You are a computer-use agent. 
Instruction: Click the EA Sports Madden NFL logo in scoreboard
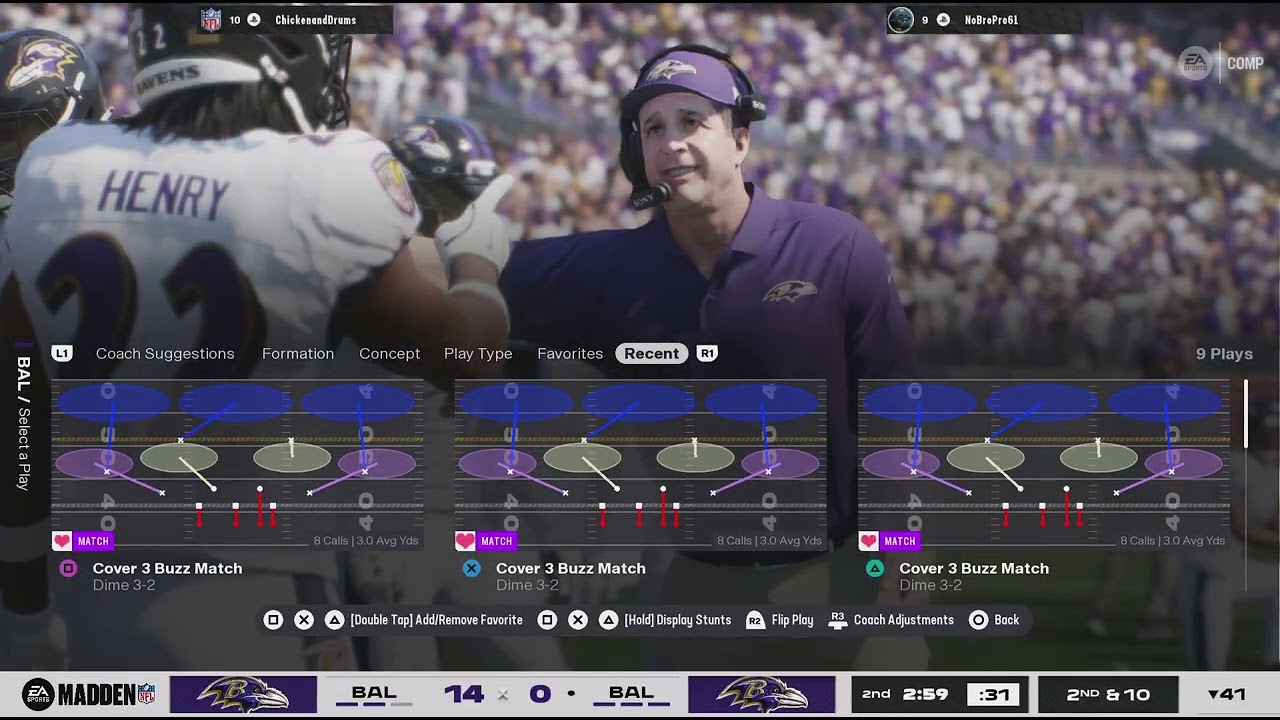tap(90, 695)
